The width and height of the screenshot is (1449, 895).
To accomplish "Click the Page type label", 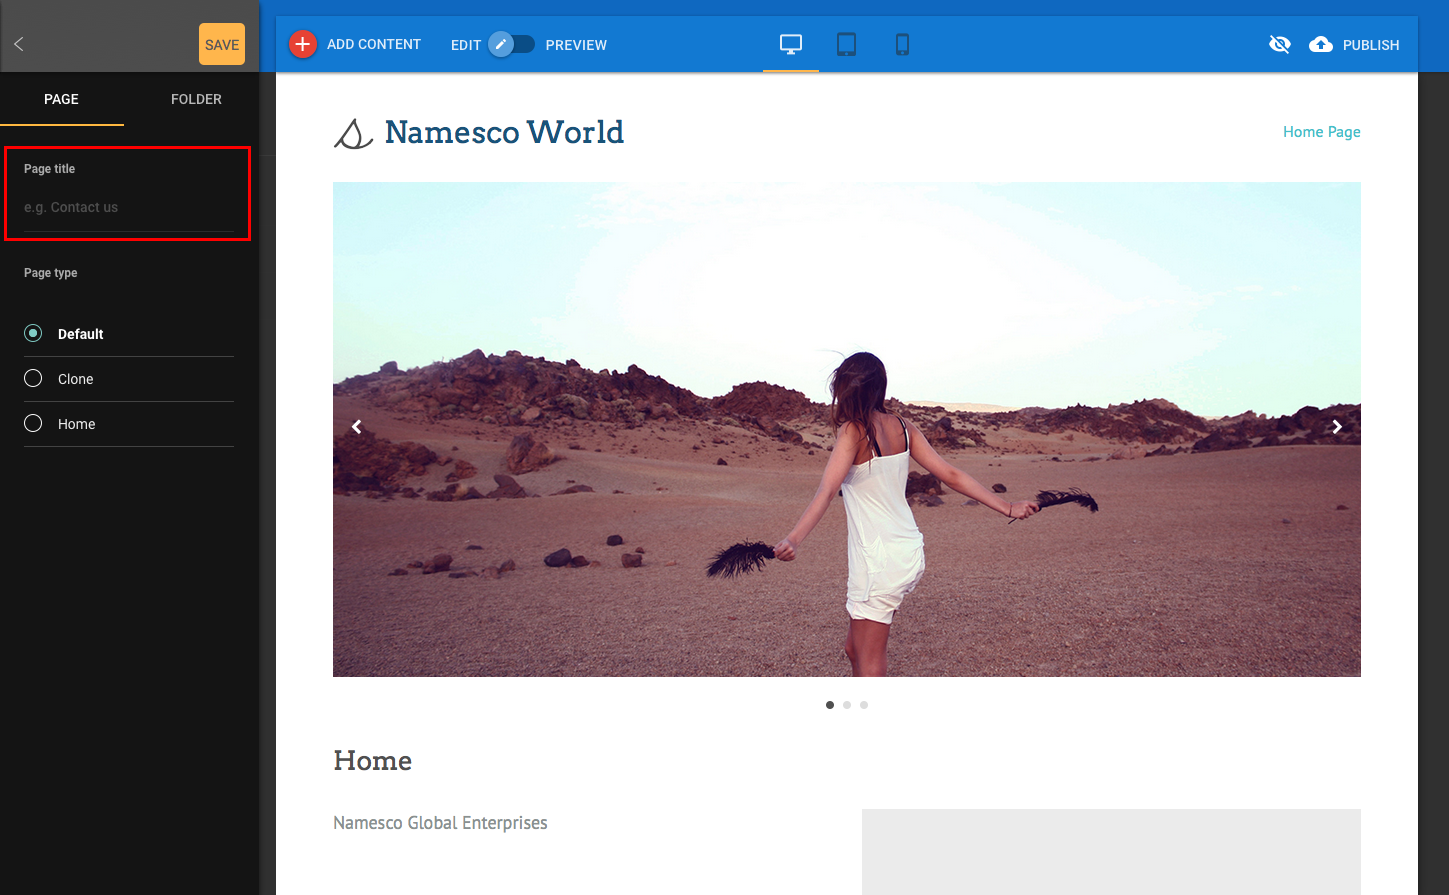I will coord(51,273).
